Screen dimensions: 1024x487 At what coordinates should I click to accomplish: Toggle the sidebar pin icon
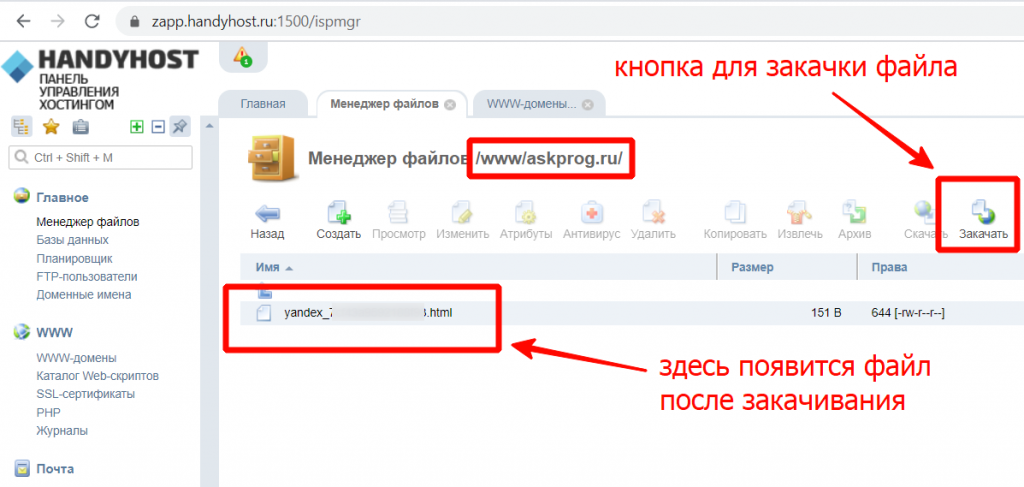[180, 127]
